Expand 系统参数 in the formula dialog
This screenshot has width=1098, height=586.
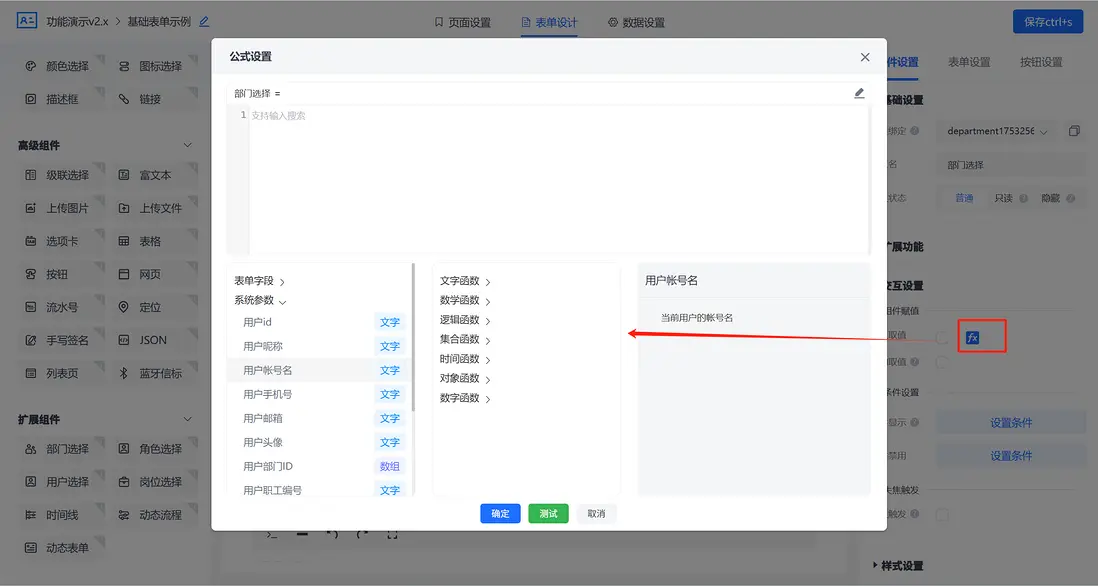(255, 298)
